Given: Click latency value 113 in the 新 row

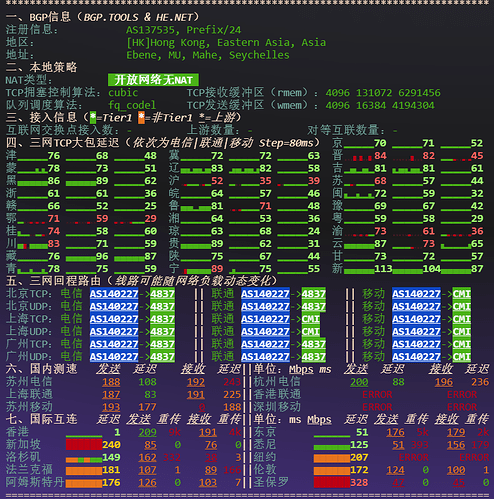Looking at the screenshot, I should (x=383, y=269).
